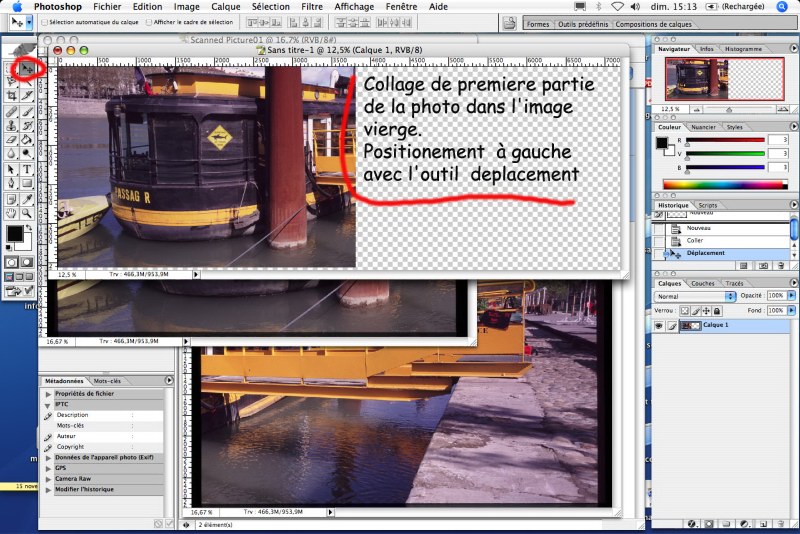The width and height of the screenshot is (800, 534).
Task: Delete current state in Historique panel
Action: point(781,266)
